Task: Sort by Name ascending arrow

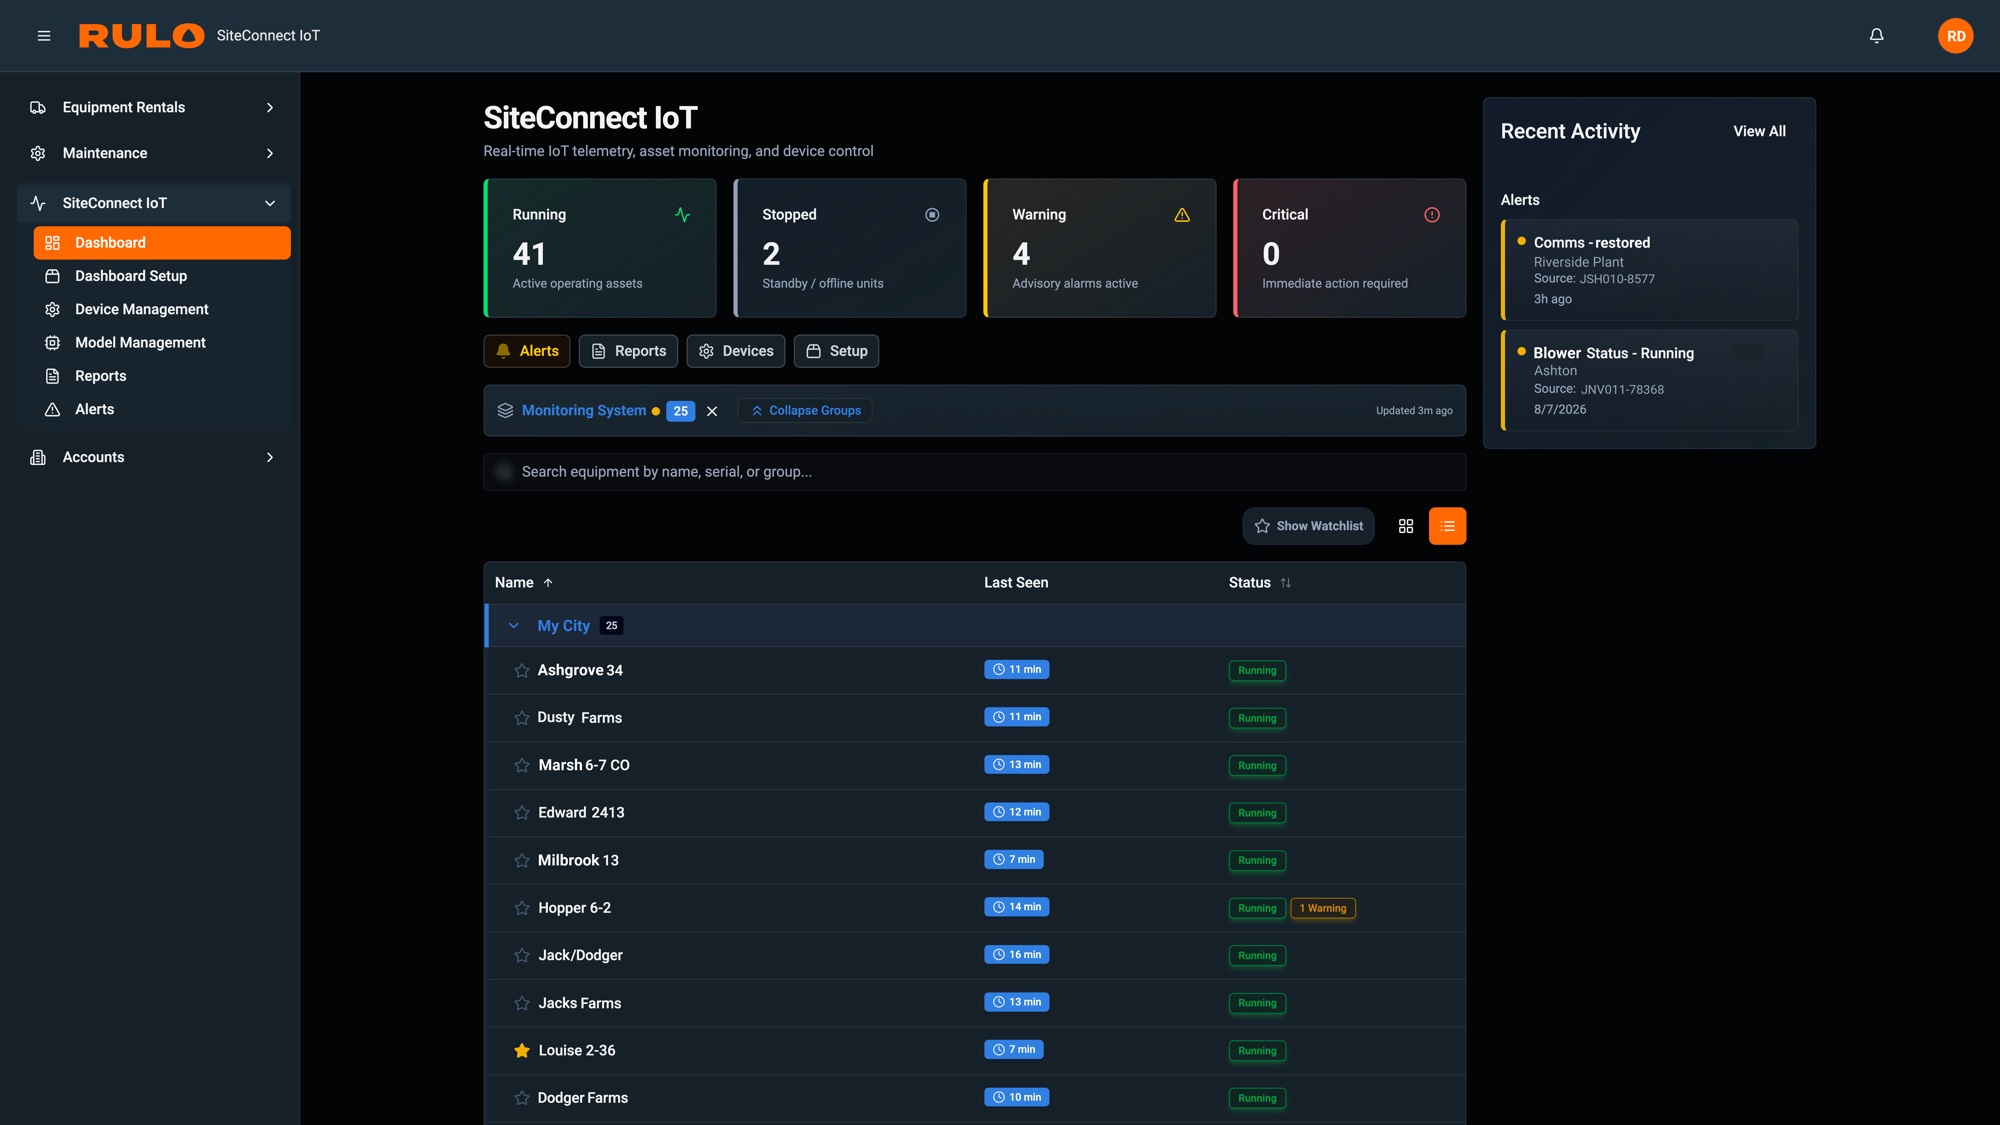Action: [548, 583]
